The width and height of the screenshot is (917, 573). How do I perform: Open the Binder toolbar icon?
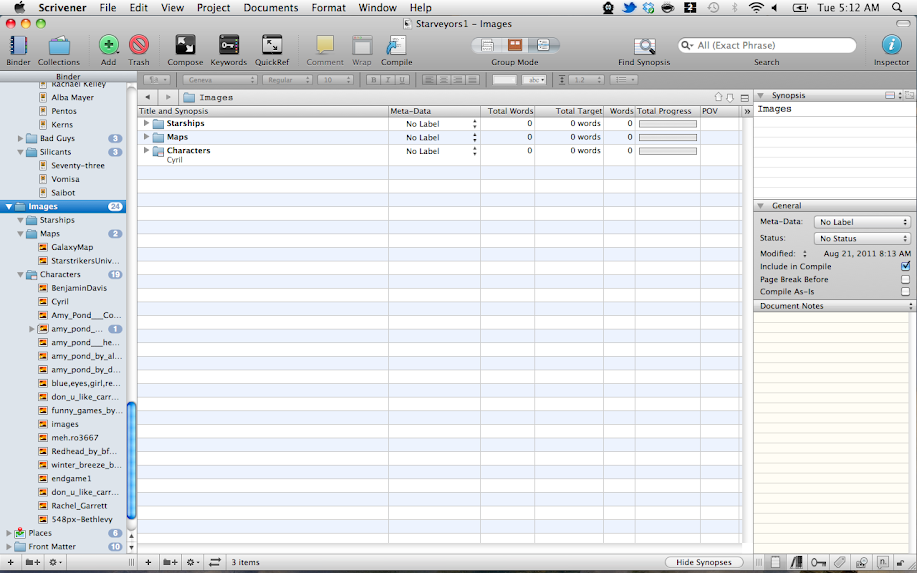(19, 45)
